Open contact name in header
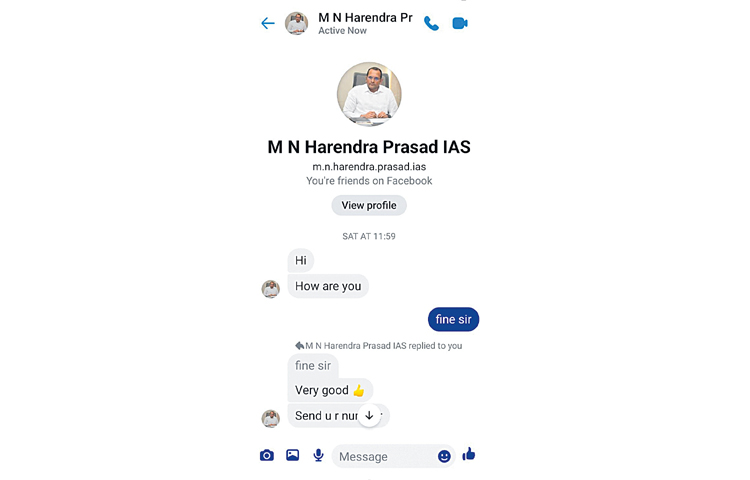 click(x=365, y=18)
